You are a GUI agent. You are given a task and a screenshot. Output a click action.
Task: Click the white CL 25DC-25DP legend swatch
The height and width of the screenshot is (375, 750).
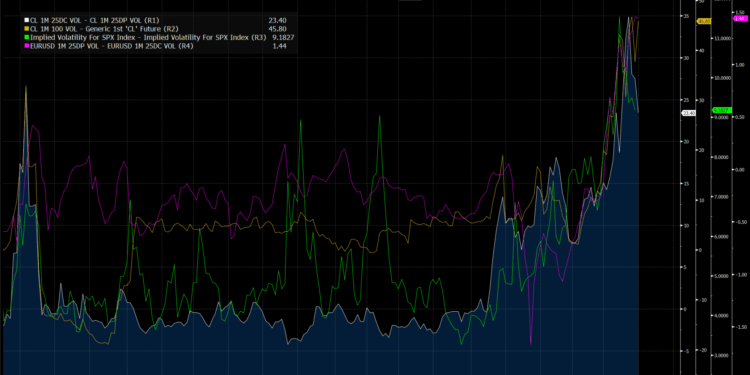[x=26, y=20]
